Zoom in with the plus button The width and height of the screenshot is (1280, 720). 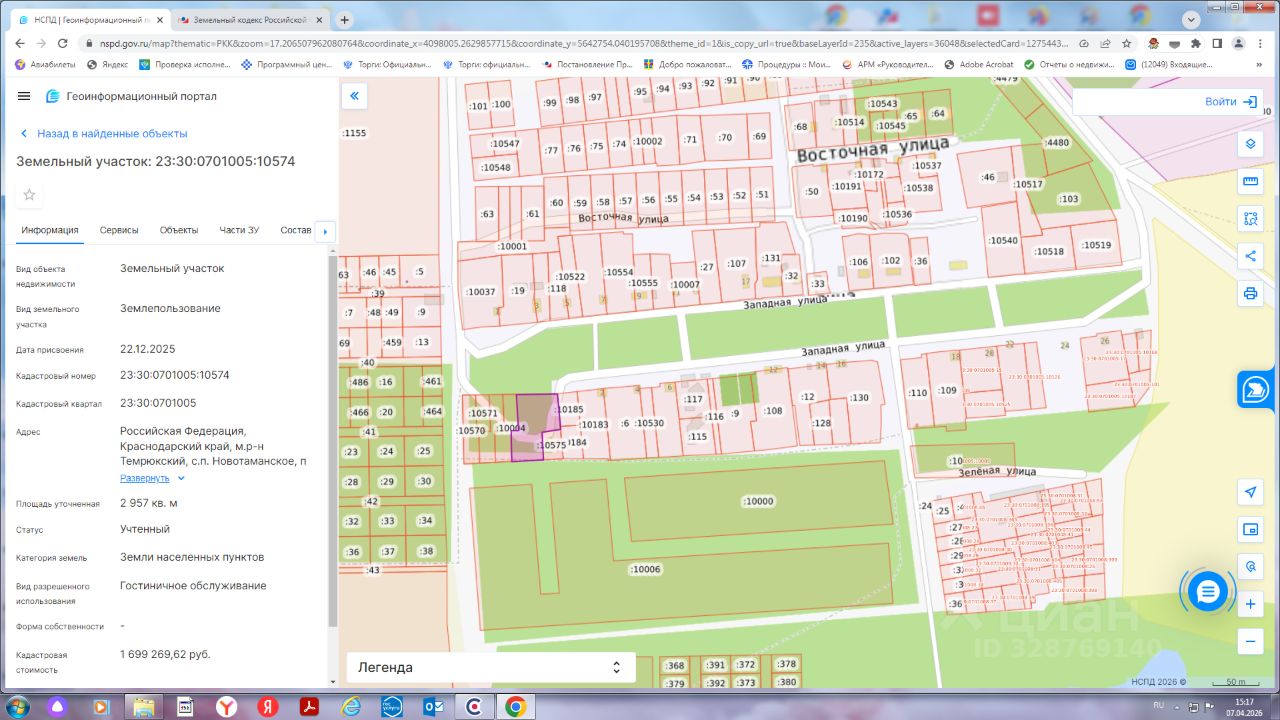(x=1249, y=604)
